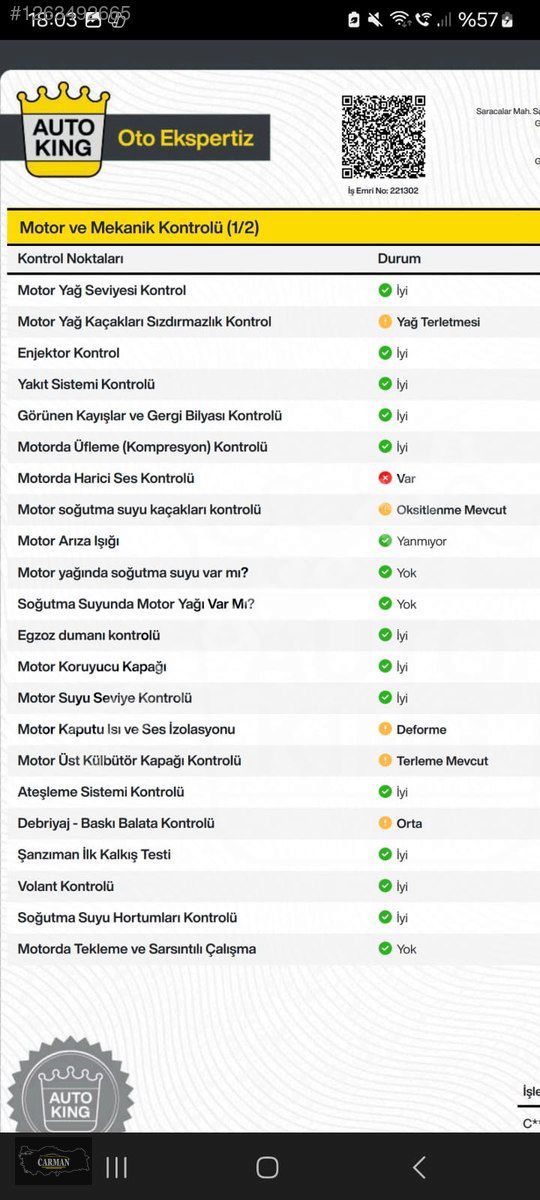This screenshot has height=1200, width=540.
Task: Tap the Kontrol Noktaları column header
Action: (70, 259)
